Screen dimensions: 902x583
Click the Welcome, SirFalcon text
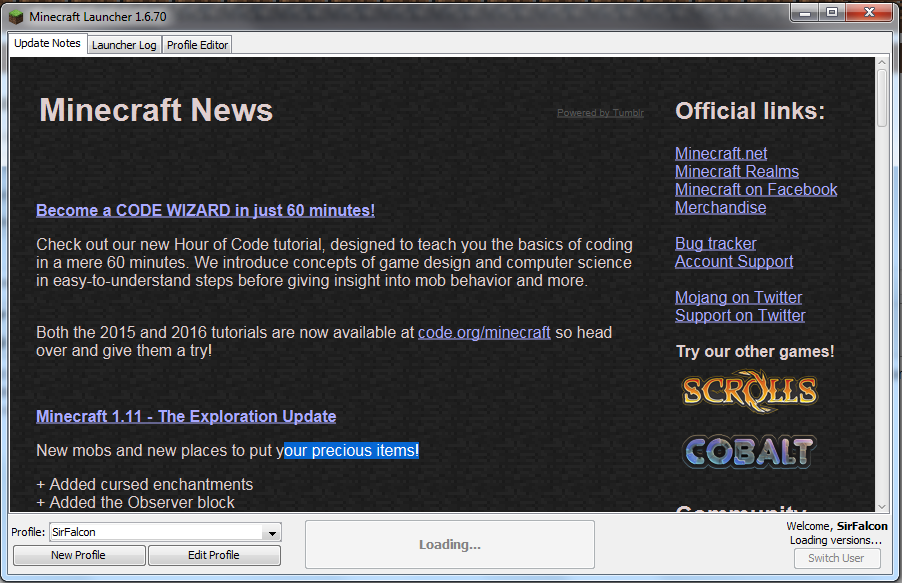(837, 526)
